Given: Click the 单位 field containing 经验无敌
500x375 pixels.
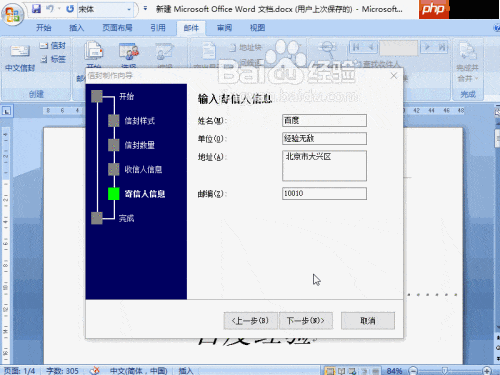Looking at the screenshot, I should coord(324,138).
